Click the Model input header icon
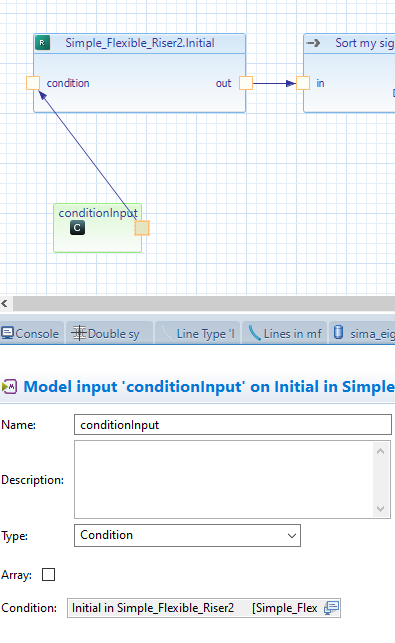 coord(9,386)
